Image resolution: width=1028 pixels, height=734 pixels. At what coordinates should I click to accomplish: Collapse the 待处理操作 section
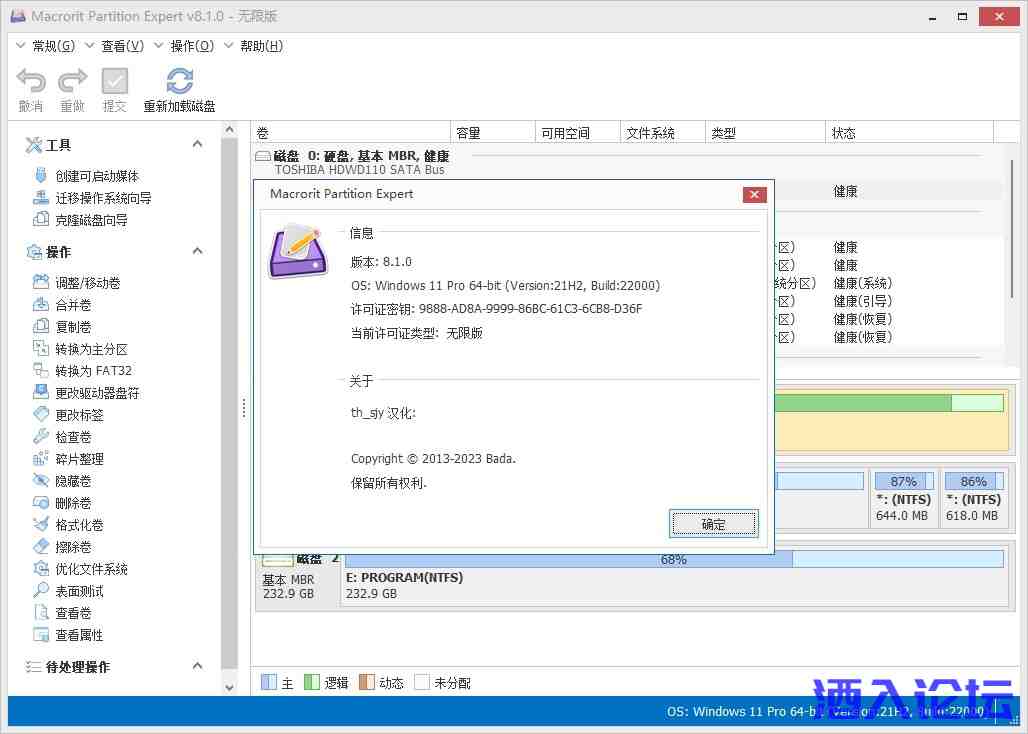[197, 667]
